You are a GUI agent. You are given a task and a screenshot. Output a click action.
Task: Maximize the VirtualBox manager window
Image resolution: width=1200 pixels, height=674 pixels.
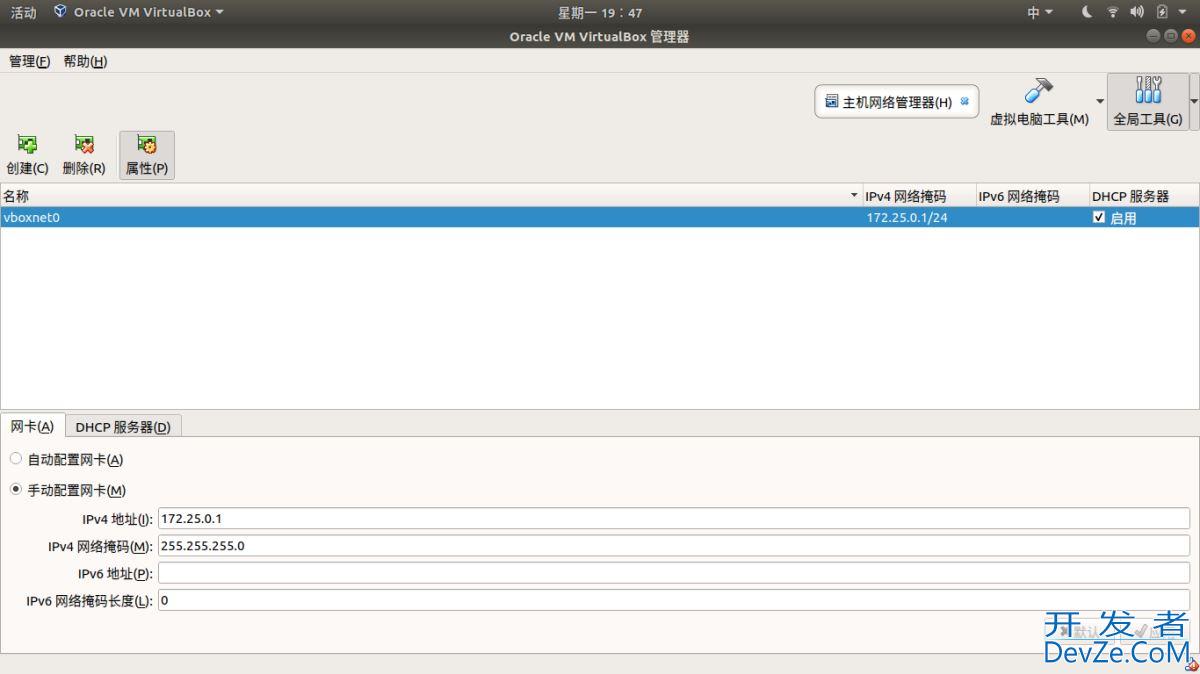1171,36
